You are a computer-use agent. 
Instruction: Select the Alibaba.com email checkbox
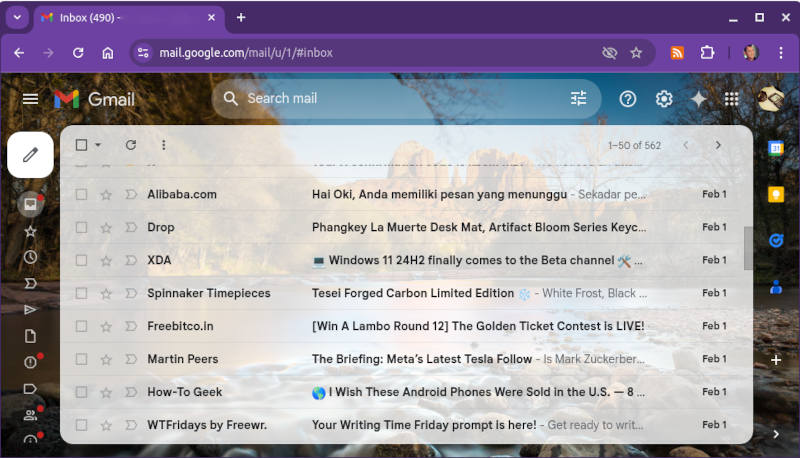coord(81,194)
